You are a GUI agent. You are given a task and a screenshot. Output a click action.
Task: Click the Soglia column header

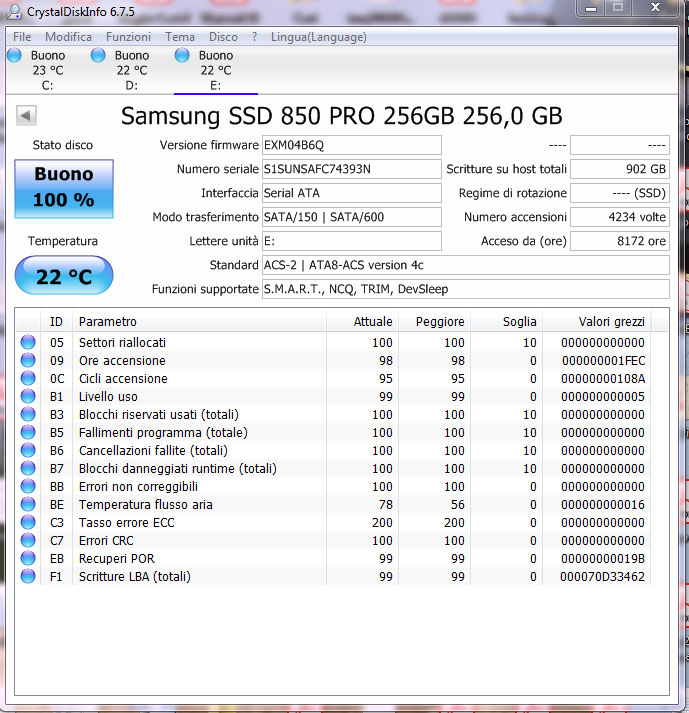click(507, 321)
